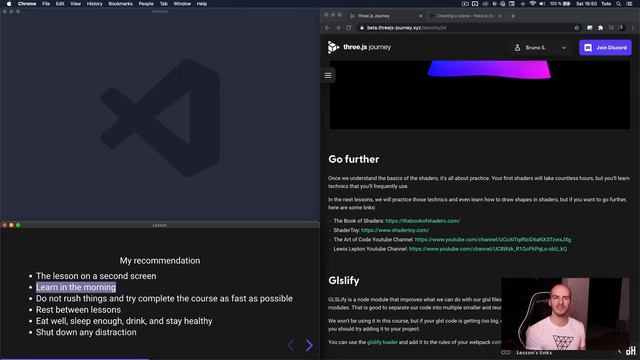Viewport: 640px width, 360px height.
Task: Open Notification Center icon in menu bar
Action: coord(629,4)
